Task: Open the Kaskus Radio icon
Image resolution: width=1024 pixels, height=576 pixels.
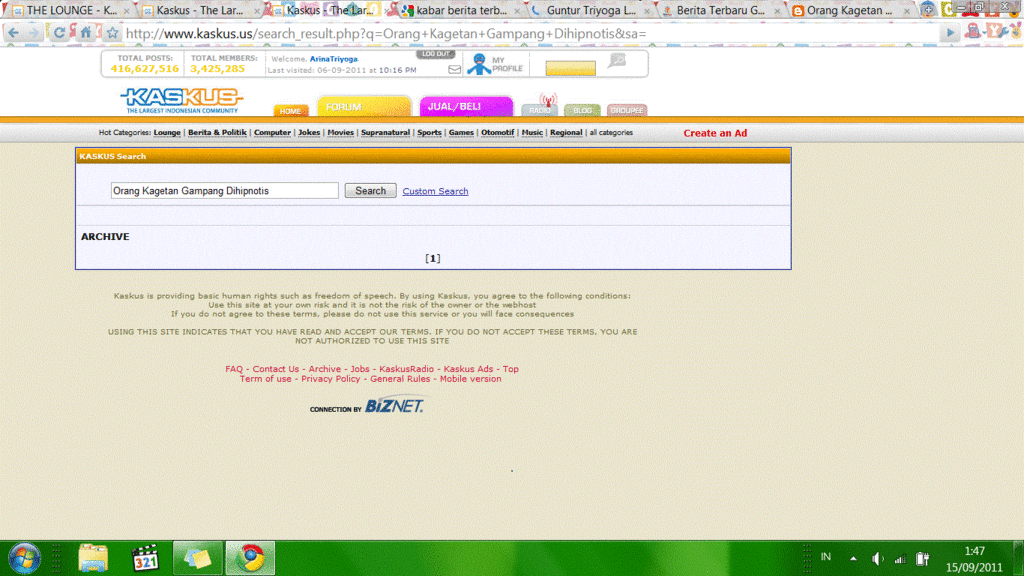Action: point(541,106)
